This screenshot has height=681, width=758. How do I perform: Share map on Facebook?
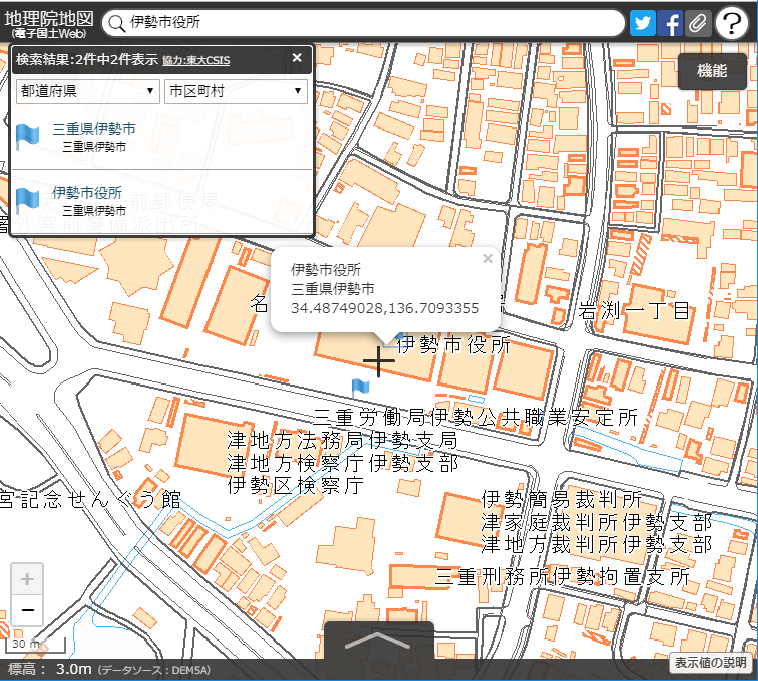coord(670,23)
